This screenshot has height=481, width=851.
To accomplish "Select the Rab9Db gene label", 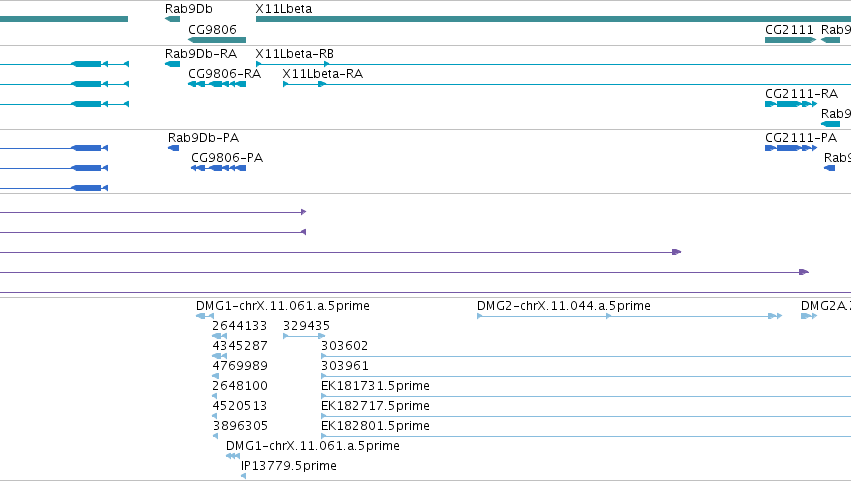I will pos(188,9).
